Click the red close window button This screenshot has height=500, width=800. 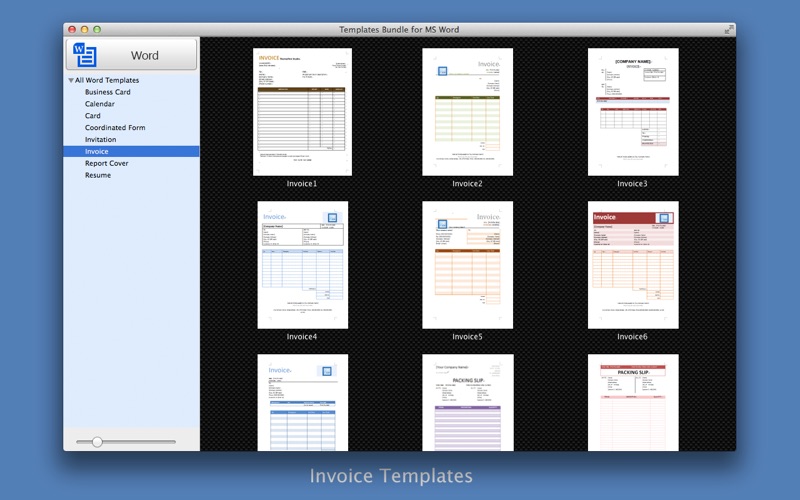click(72, 30)
